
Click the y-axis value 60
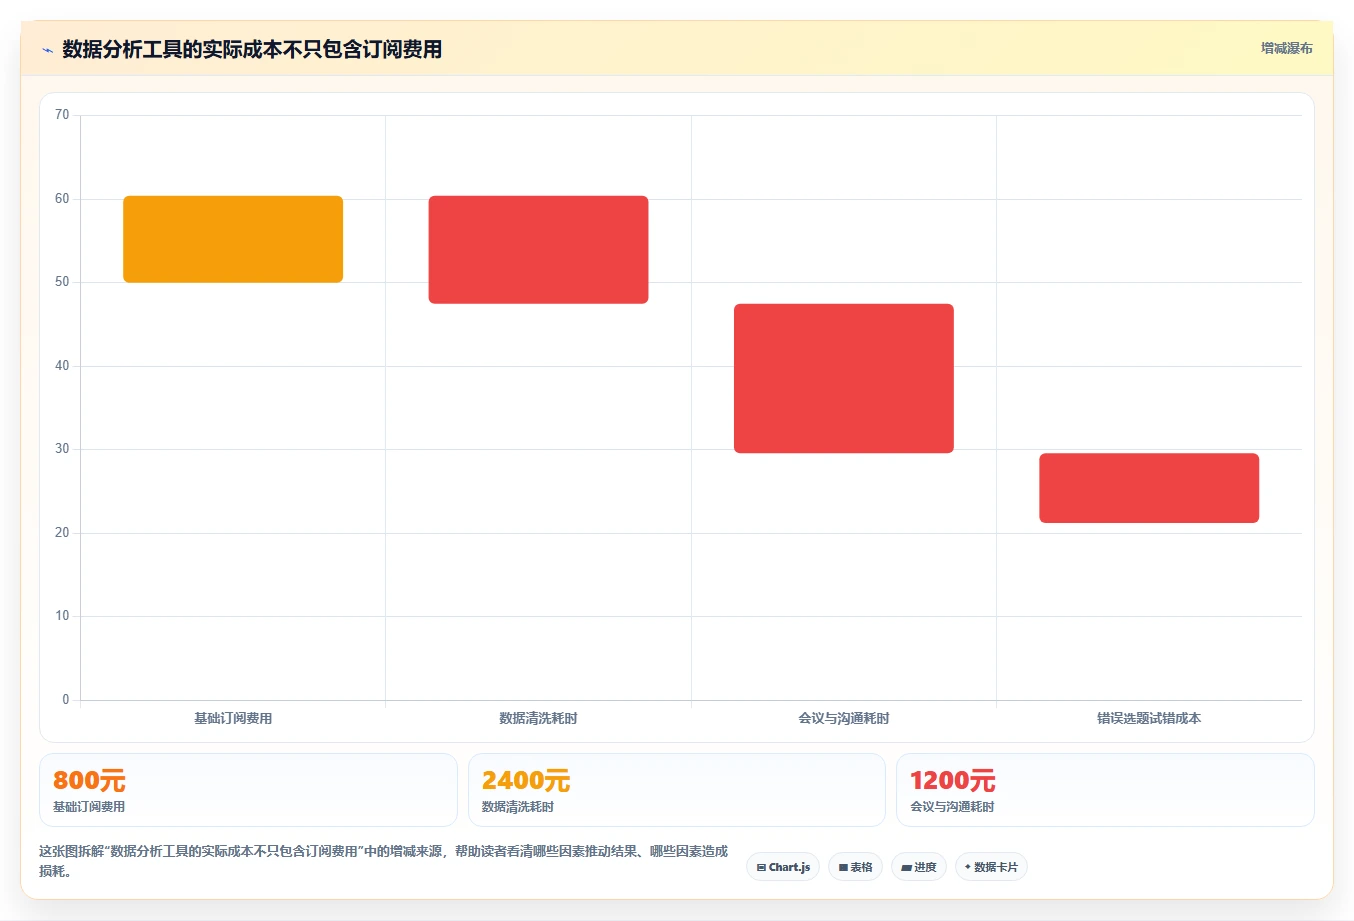pos(62,199)
